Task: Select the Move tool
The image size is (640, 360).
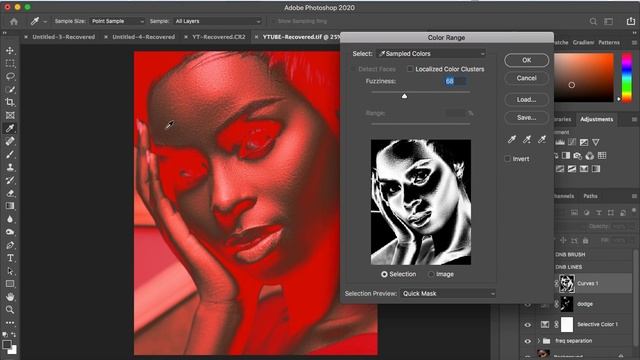Action: pyautogui.click(x=10, y=51)
